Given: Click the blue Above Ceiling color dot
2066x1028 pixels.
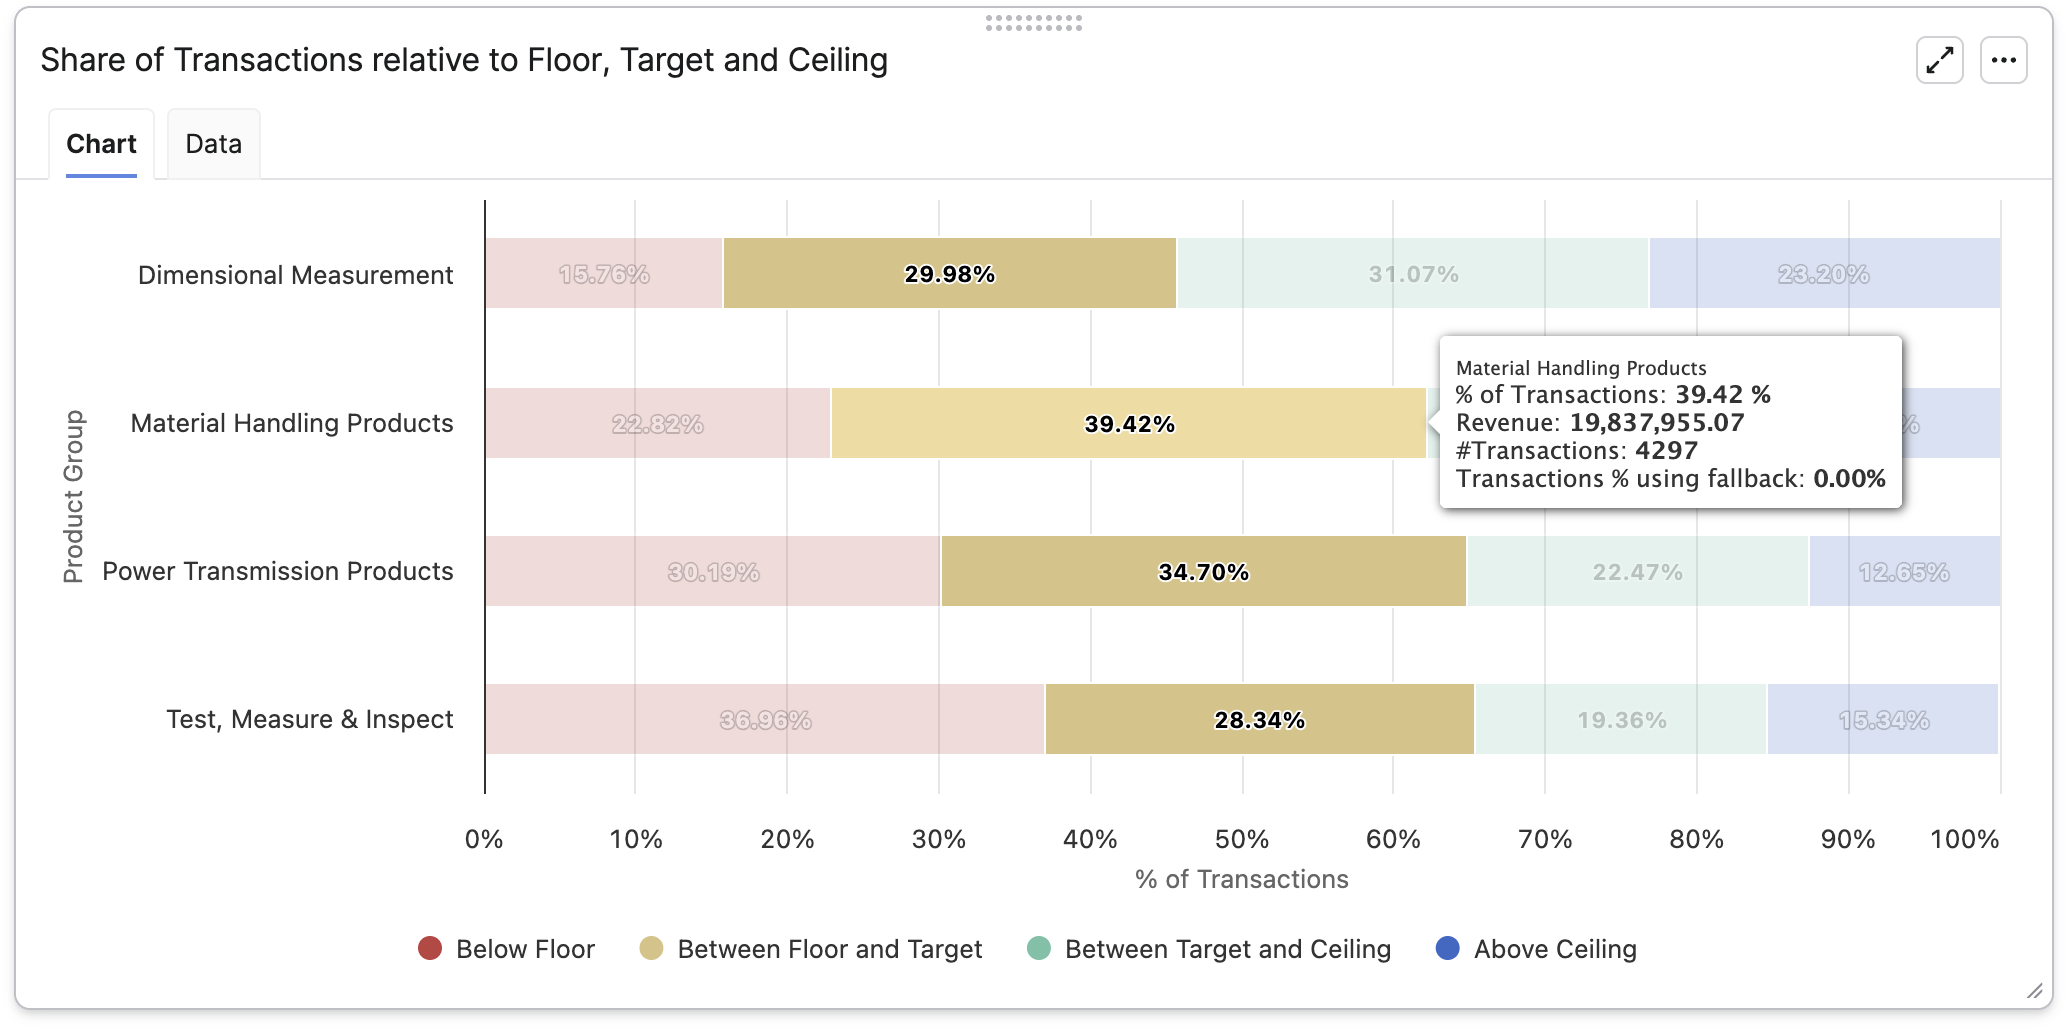Looking at the screenshot, I should coord(1447,948).
